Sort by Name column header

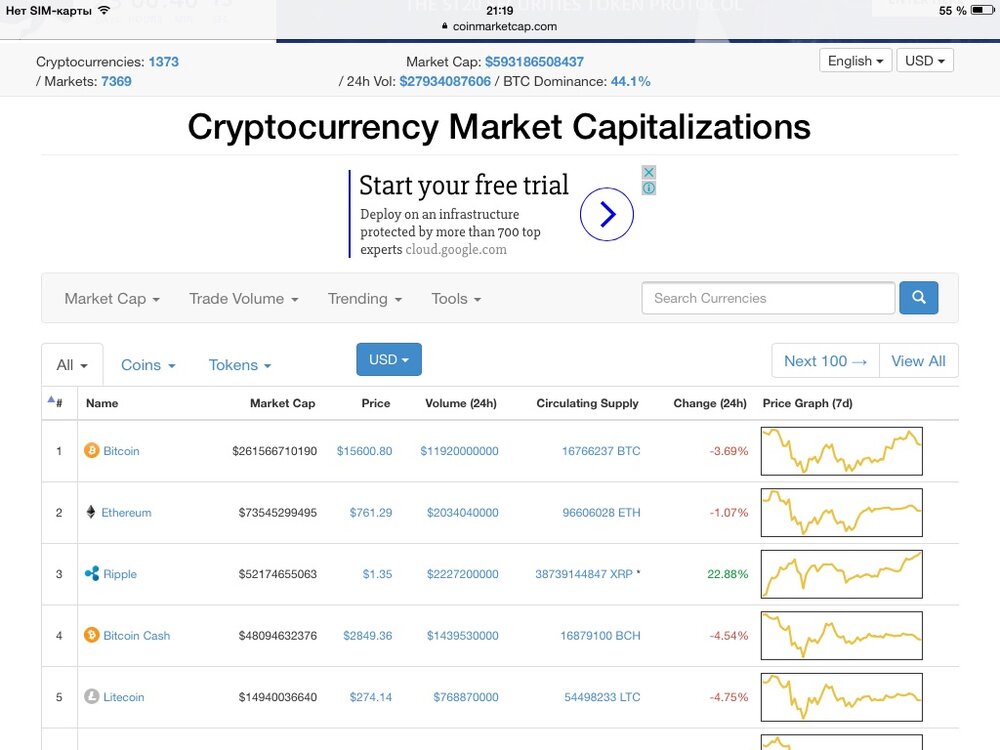(x=102, y=403)
